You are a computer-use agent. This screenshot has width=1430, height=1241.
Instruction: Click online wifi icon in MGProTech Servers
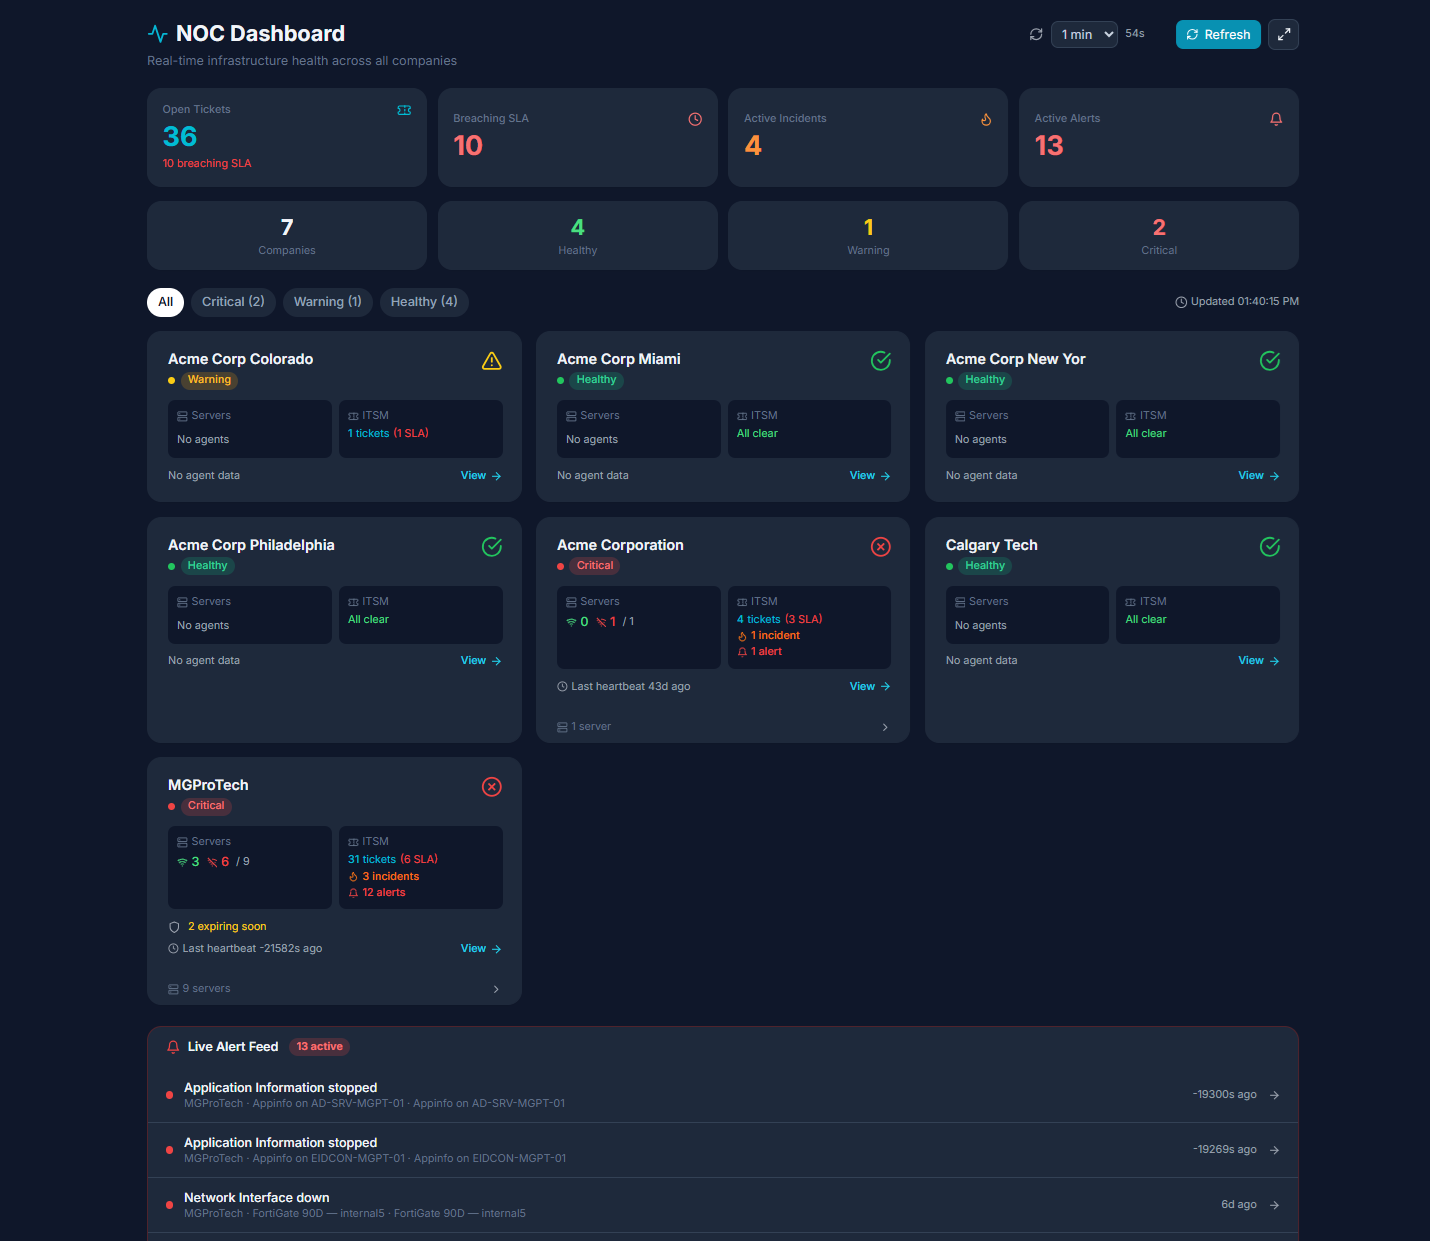tap(182, 862)
